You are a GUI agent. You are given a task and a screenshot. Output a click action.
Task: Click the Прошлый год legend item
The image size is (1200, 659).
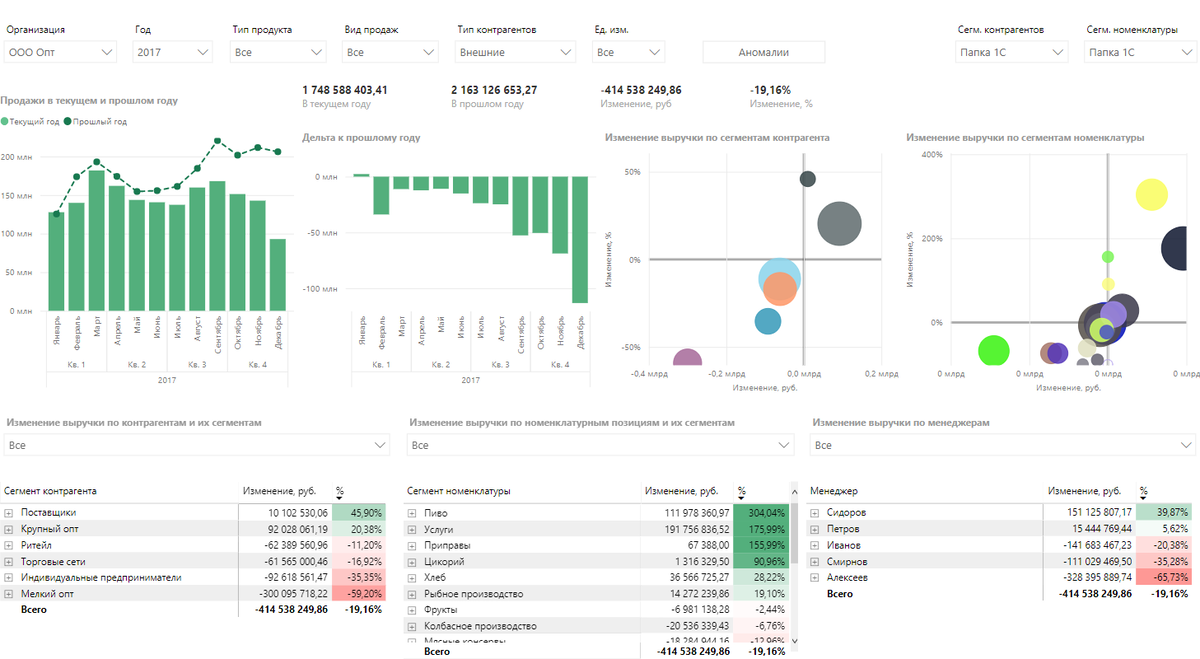coord(95,121)
